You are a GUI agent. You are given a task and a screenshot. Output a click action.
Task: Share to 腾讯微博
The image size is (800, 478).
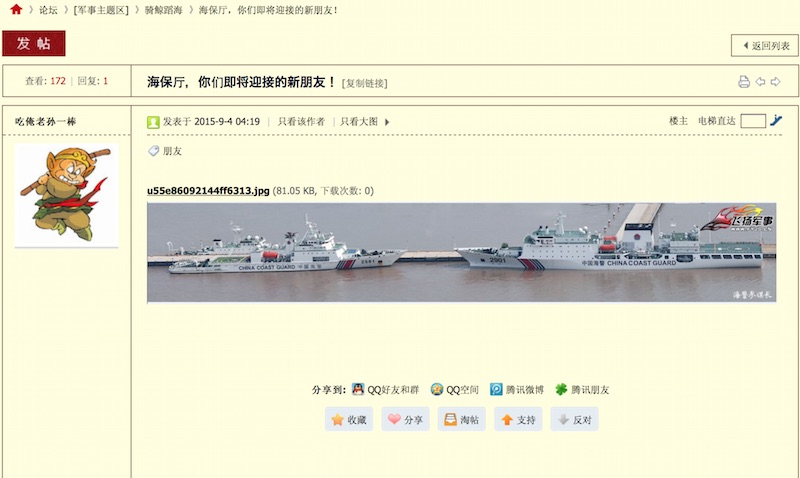[x=517, y=390]
